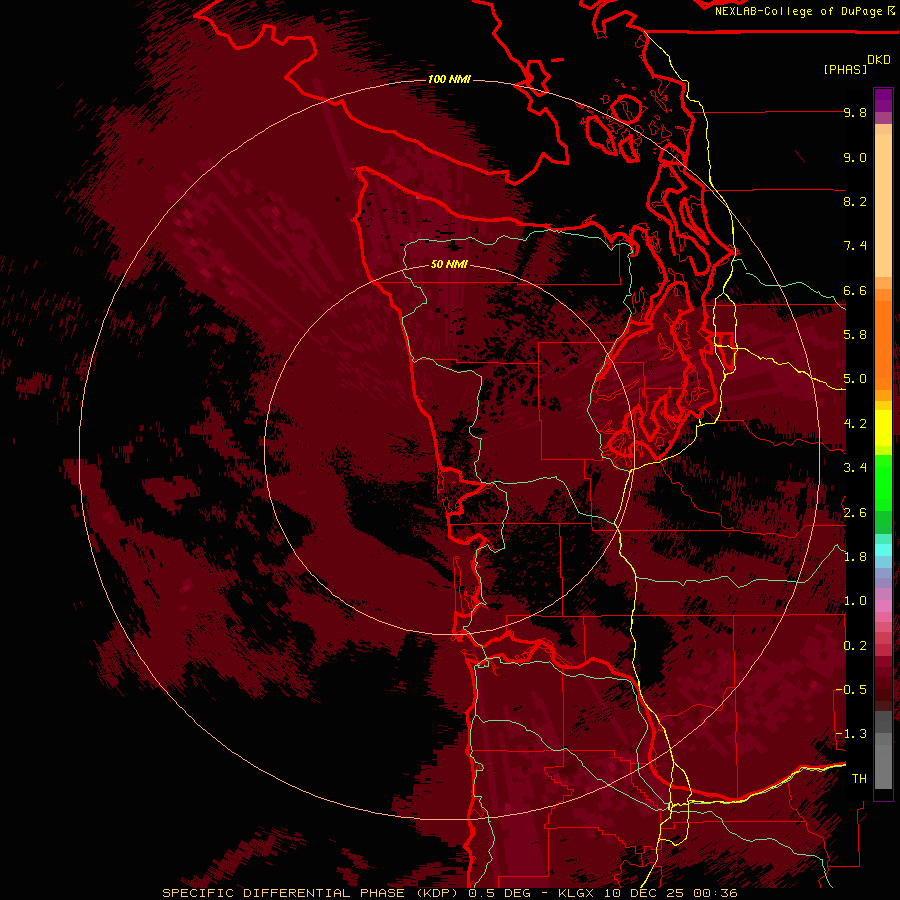Click the 50 NMI range ring label
This screenshot has height=900, width=900.
point(449,264)
